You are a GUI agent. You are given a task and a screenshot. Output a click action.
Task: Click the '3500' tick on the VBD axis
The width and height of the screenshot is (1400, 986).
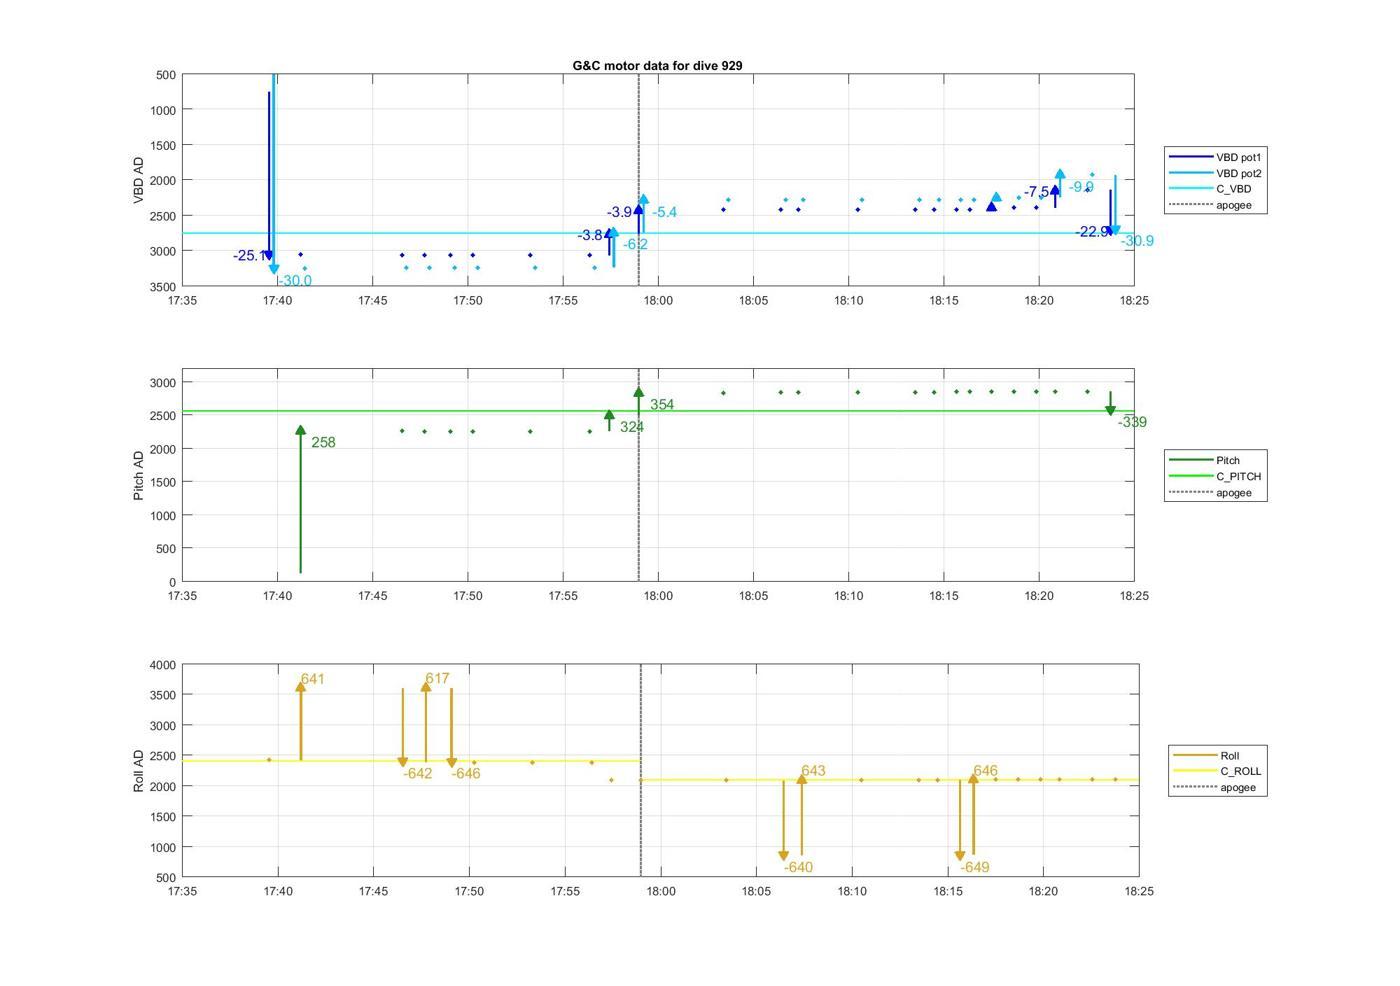(x=165, y=287)
